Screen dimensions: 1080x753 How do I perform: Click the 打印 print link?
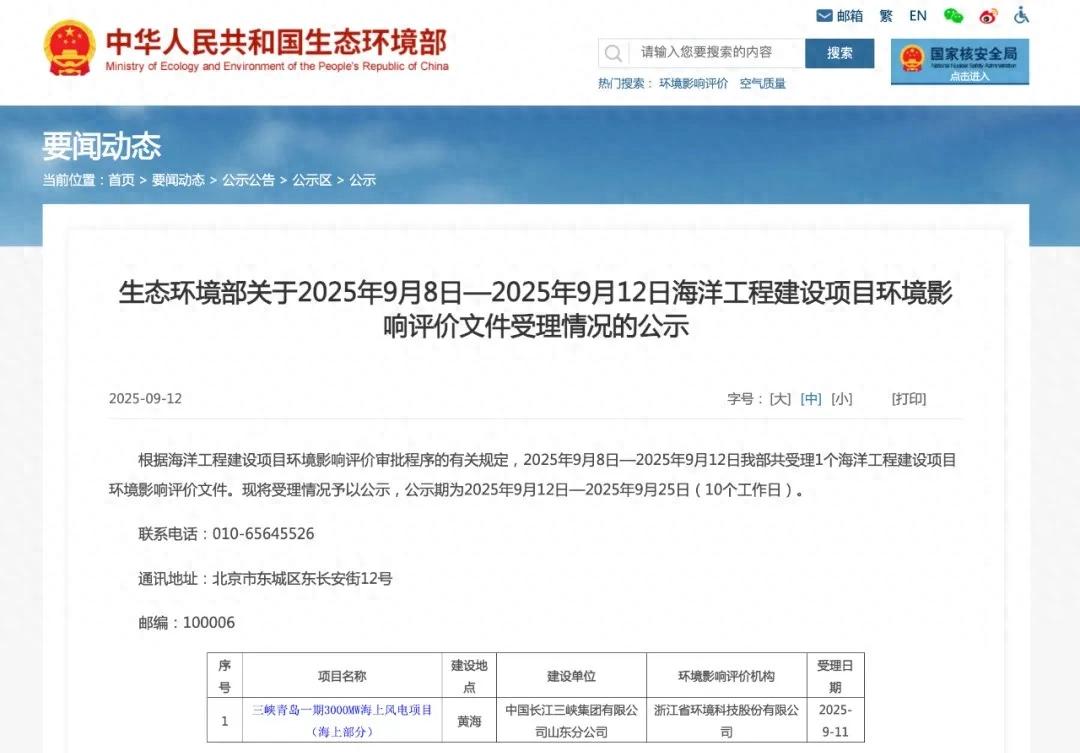(908, 399)
